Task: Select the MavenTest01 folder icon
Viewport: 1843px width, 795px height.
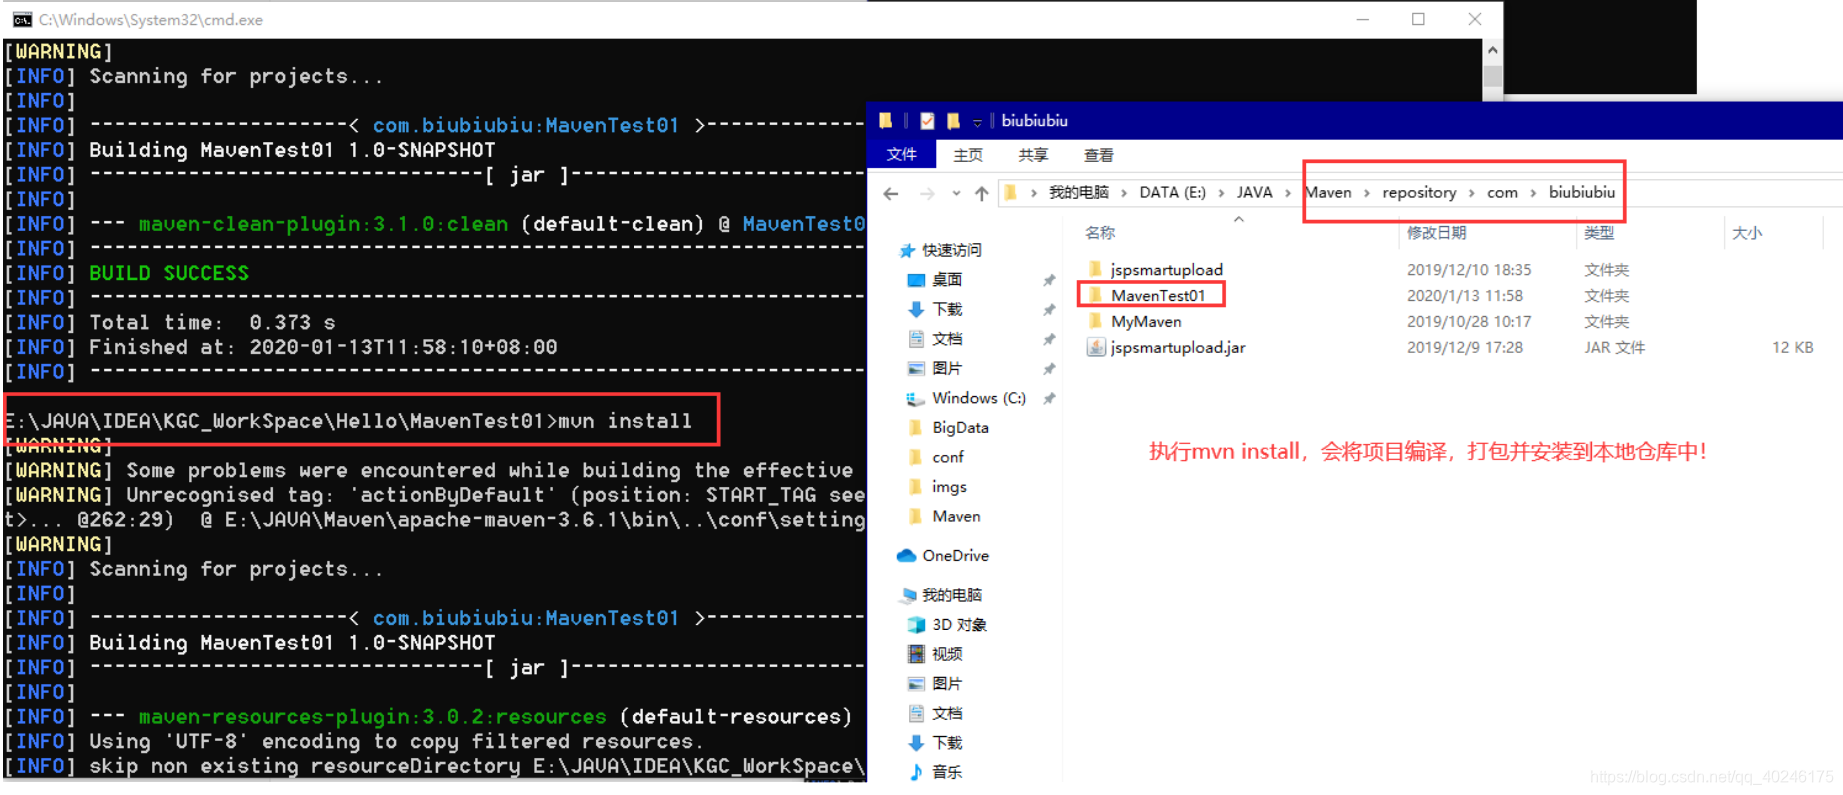Action: (1095, 295)
